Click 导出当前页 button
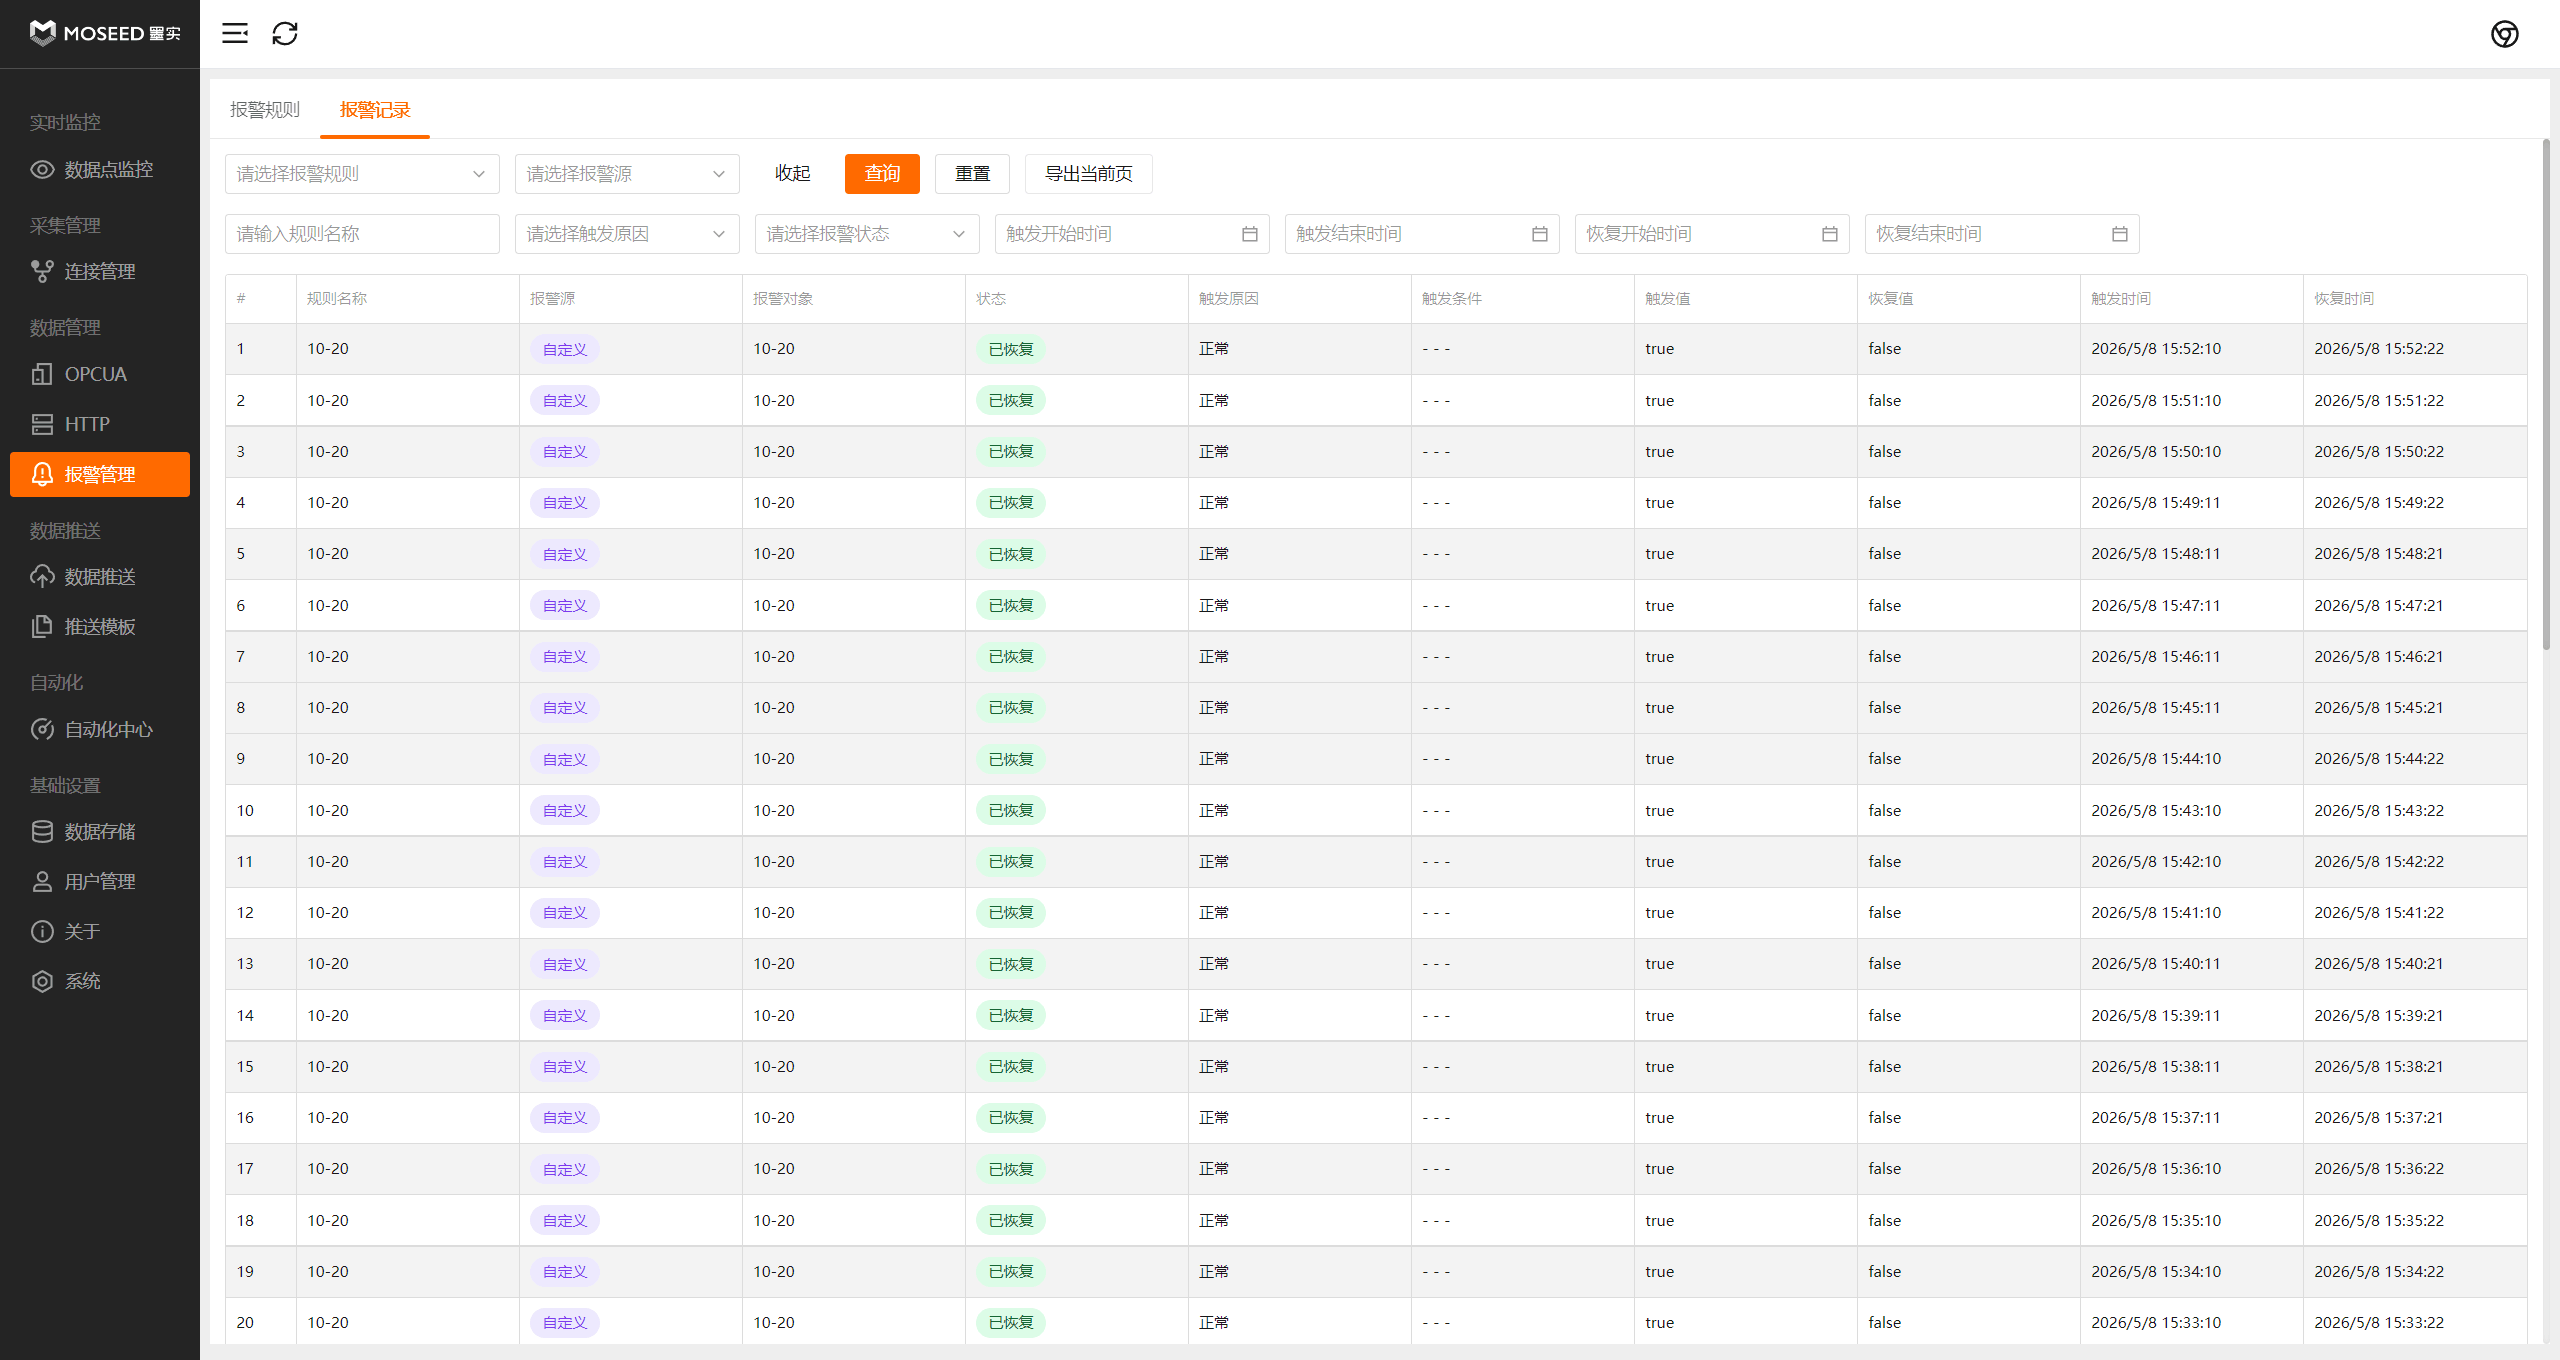The height and width of the screenshot is (1360, 2560). [1089, 174]
